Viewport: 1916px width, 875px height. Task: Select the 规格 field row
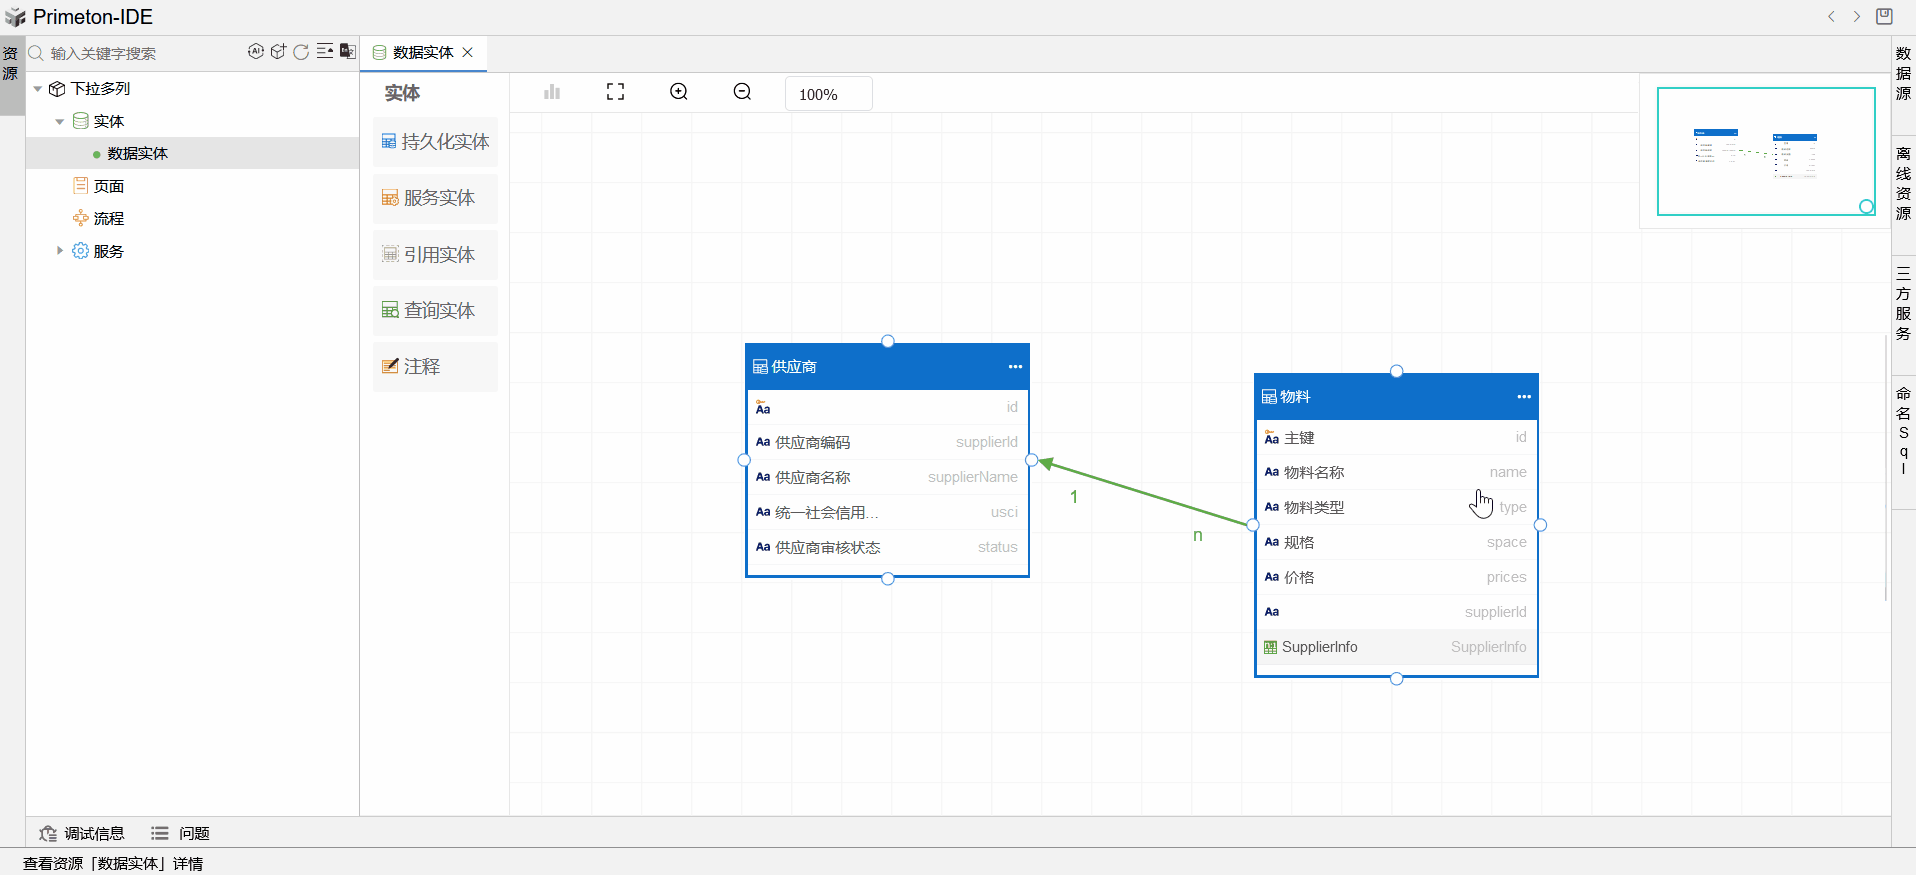(1396, 542)
